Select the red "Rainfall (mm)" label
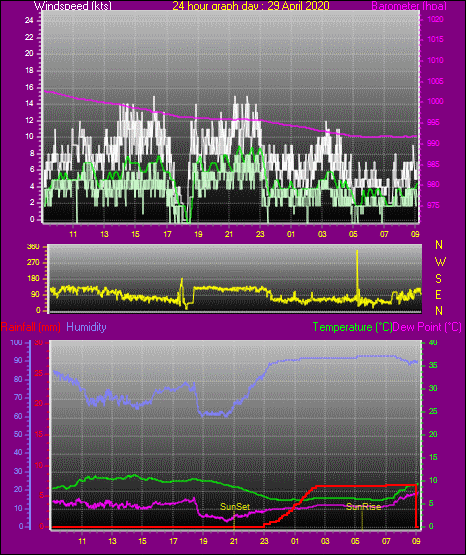The image size is (466, 555). click(30, 327)
